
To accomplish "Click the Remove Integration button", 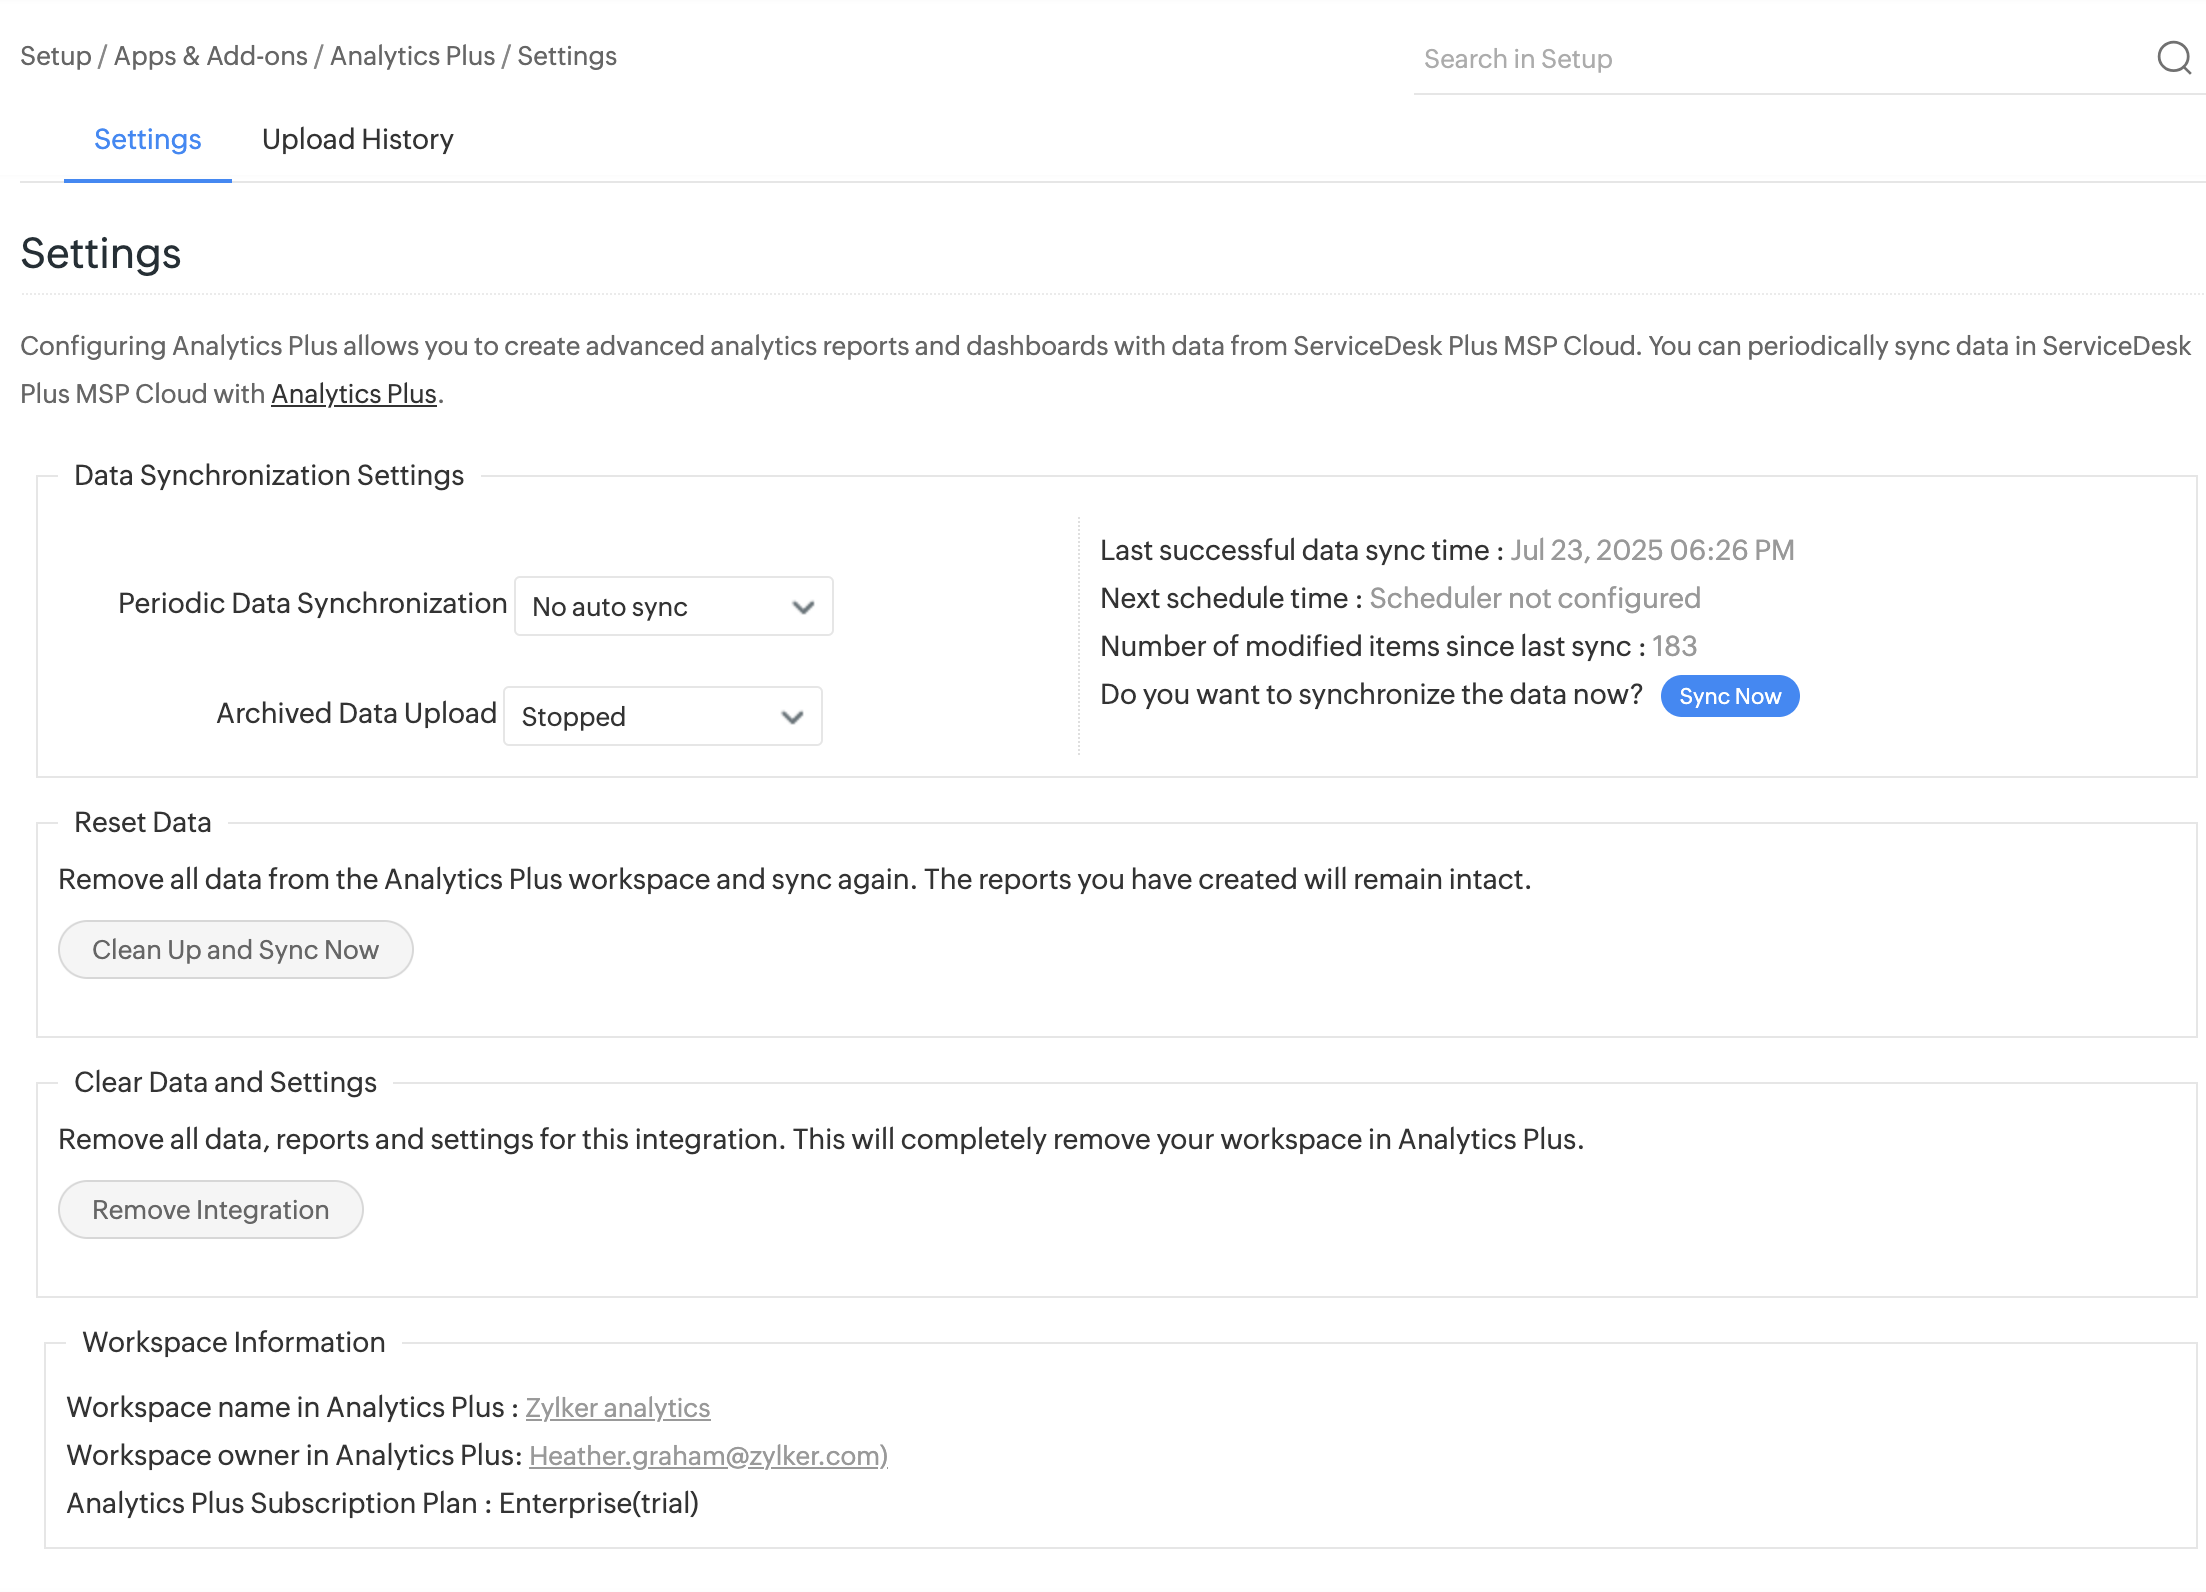I will pos(210,1209).
